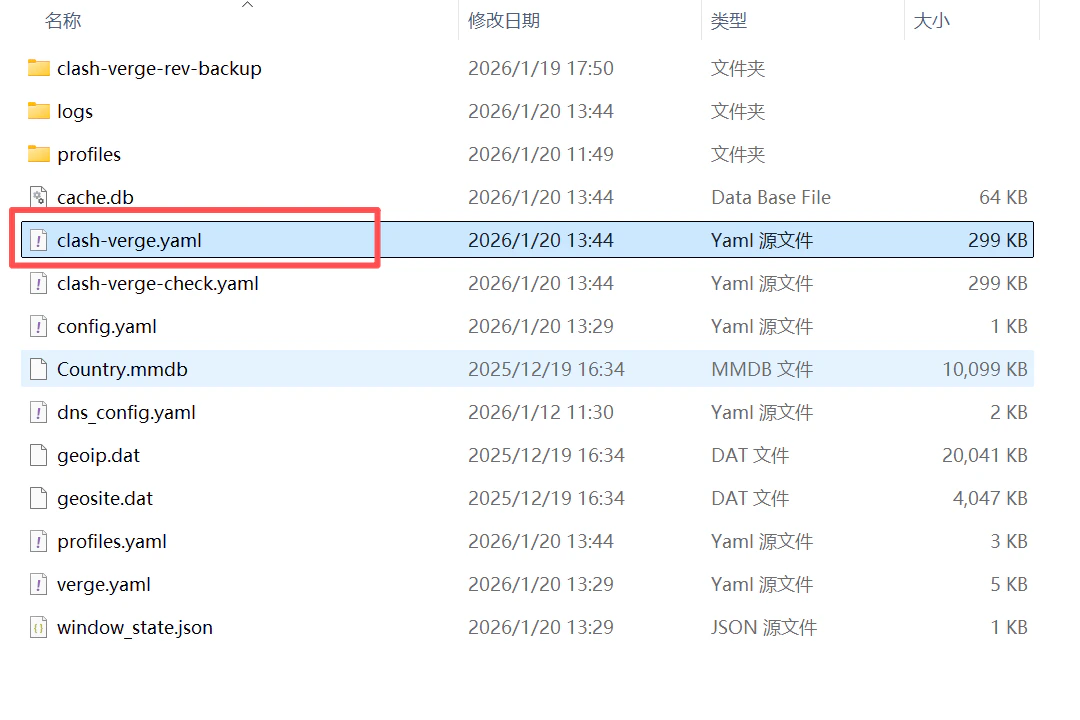This screenshot has width=1080, height=720.
Task: Click the 2026/1/12 11:30 date cell
Action: 541,412
